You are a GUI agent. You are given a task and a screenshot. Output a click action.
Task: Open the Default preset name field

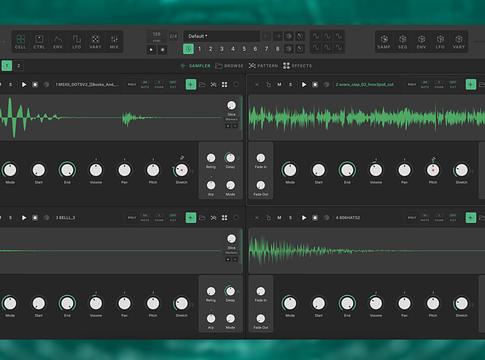222,36
